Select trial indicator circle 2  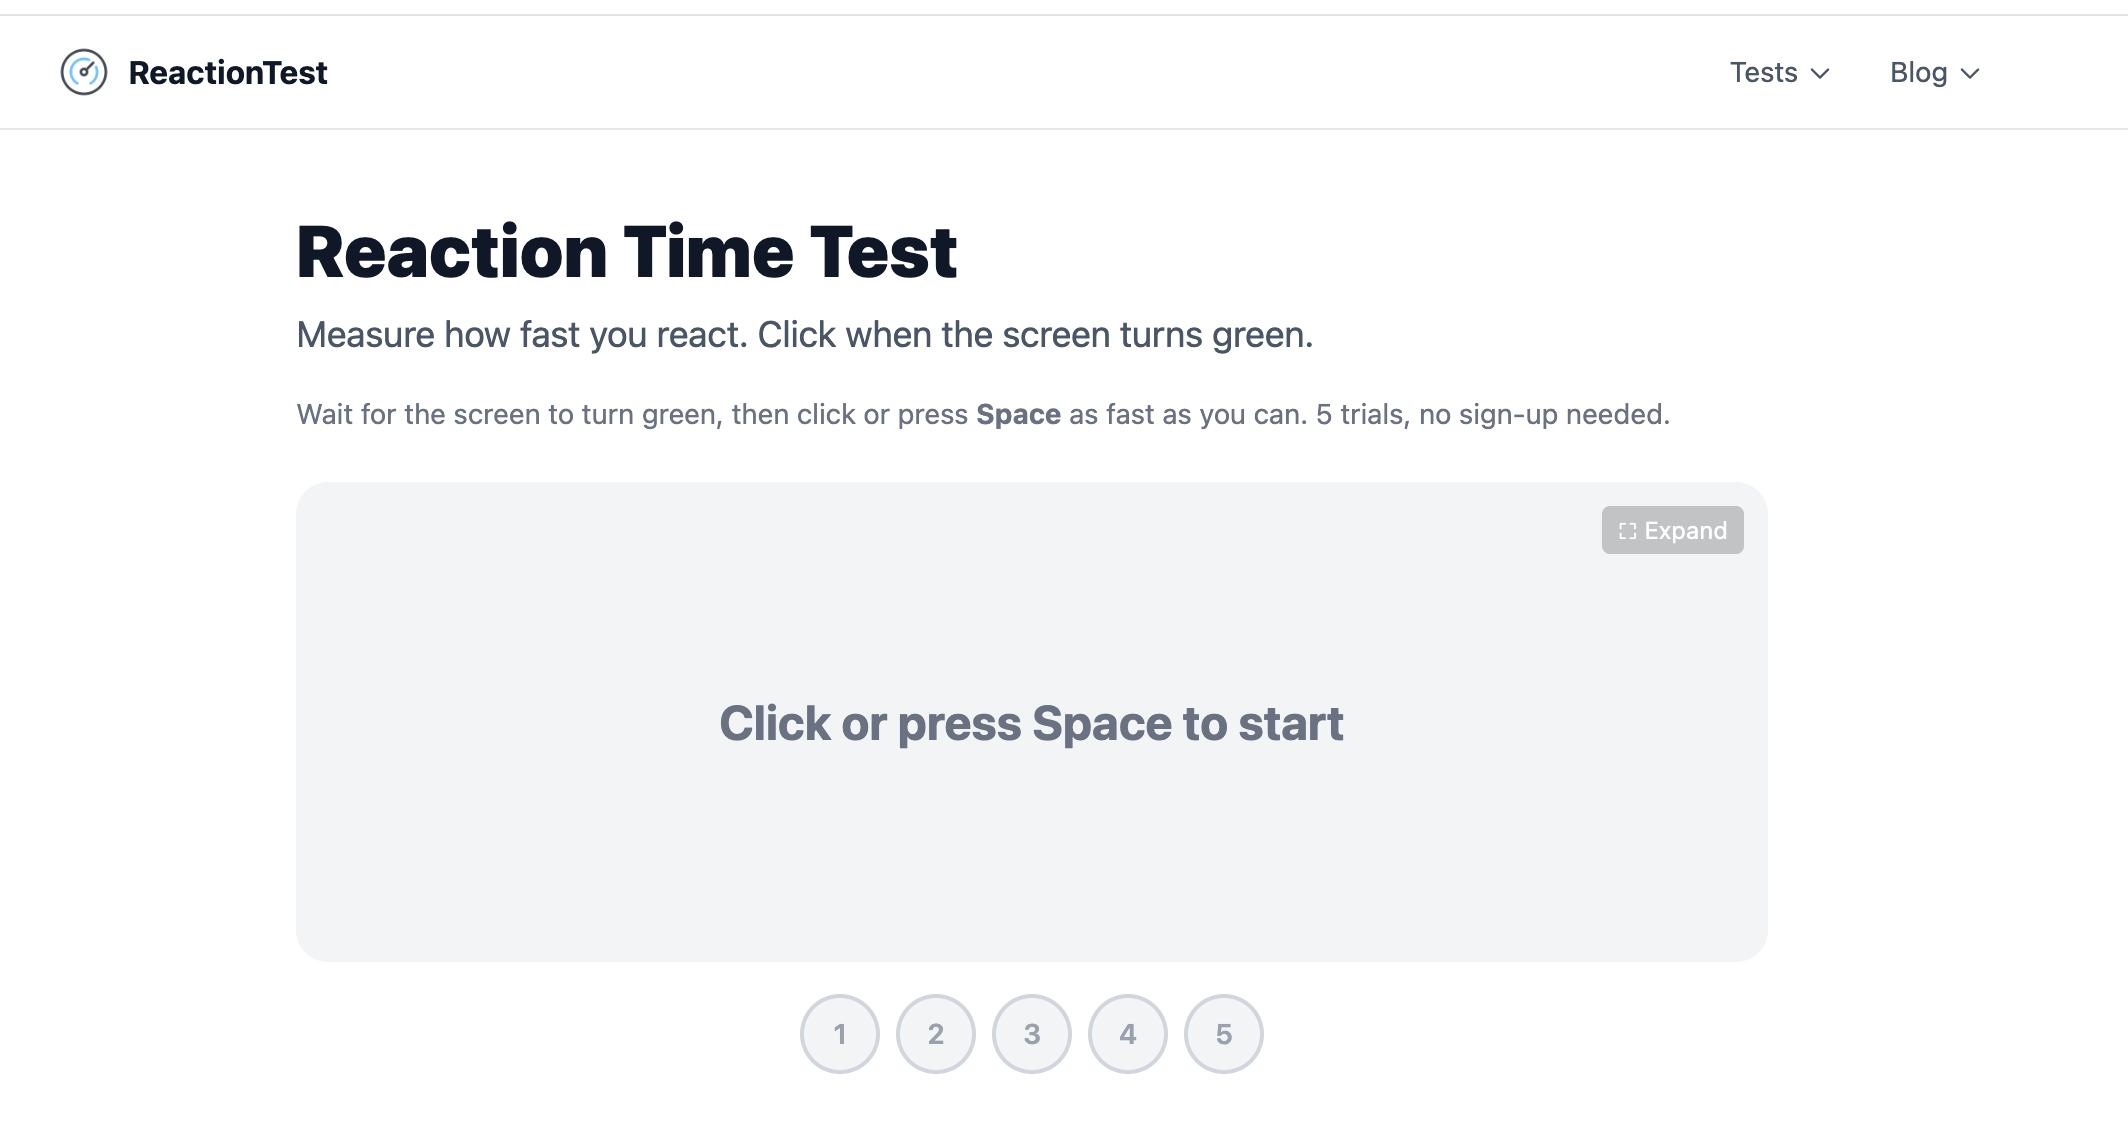point(936,1034)
